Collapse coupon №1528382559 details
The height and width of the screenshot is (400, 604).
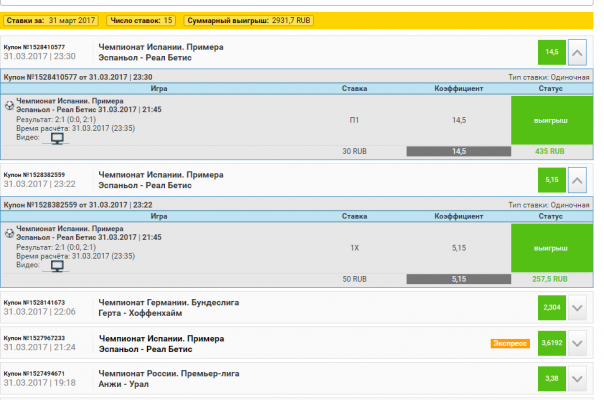577,180
